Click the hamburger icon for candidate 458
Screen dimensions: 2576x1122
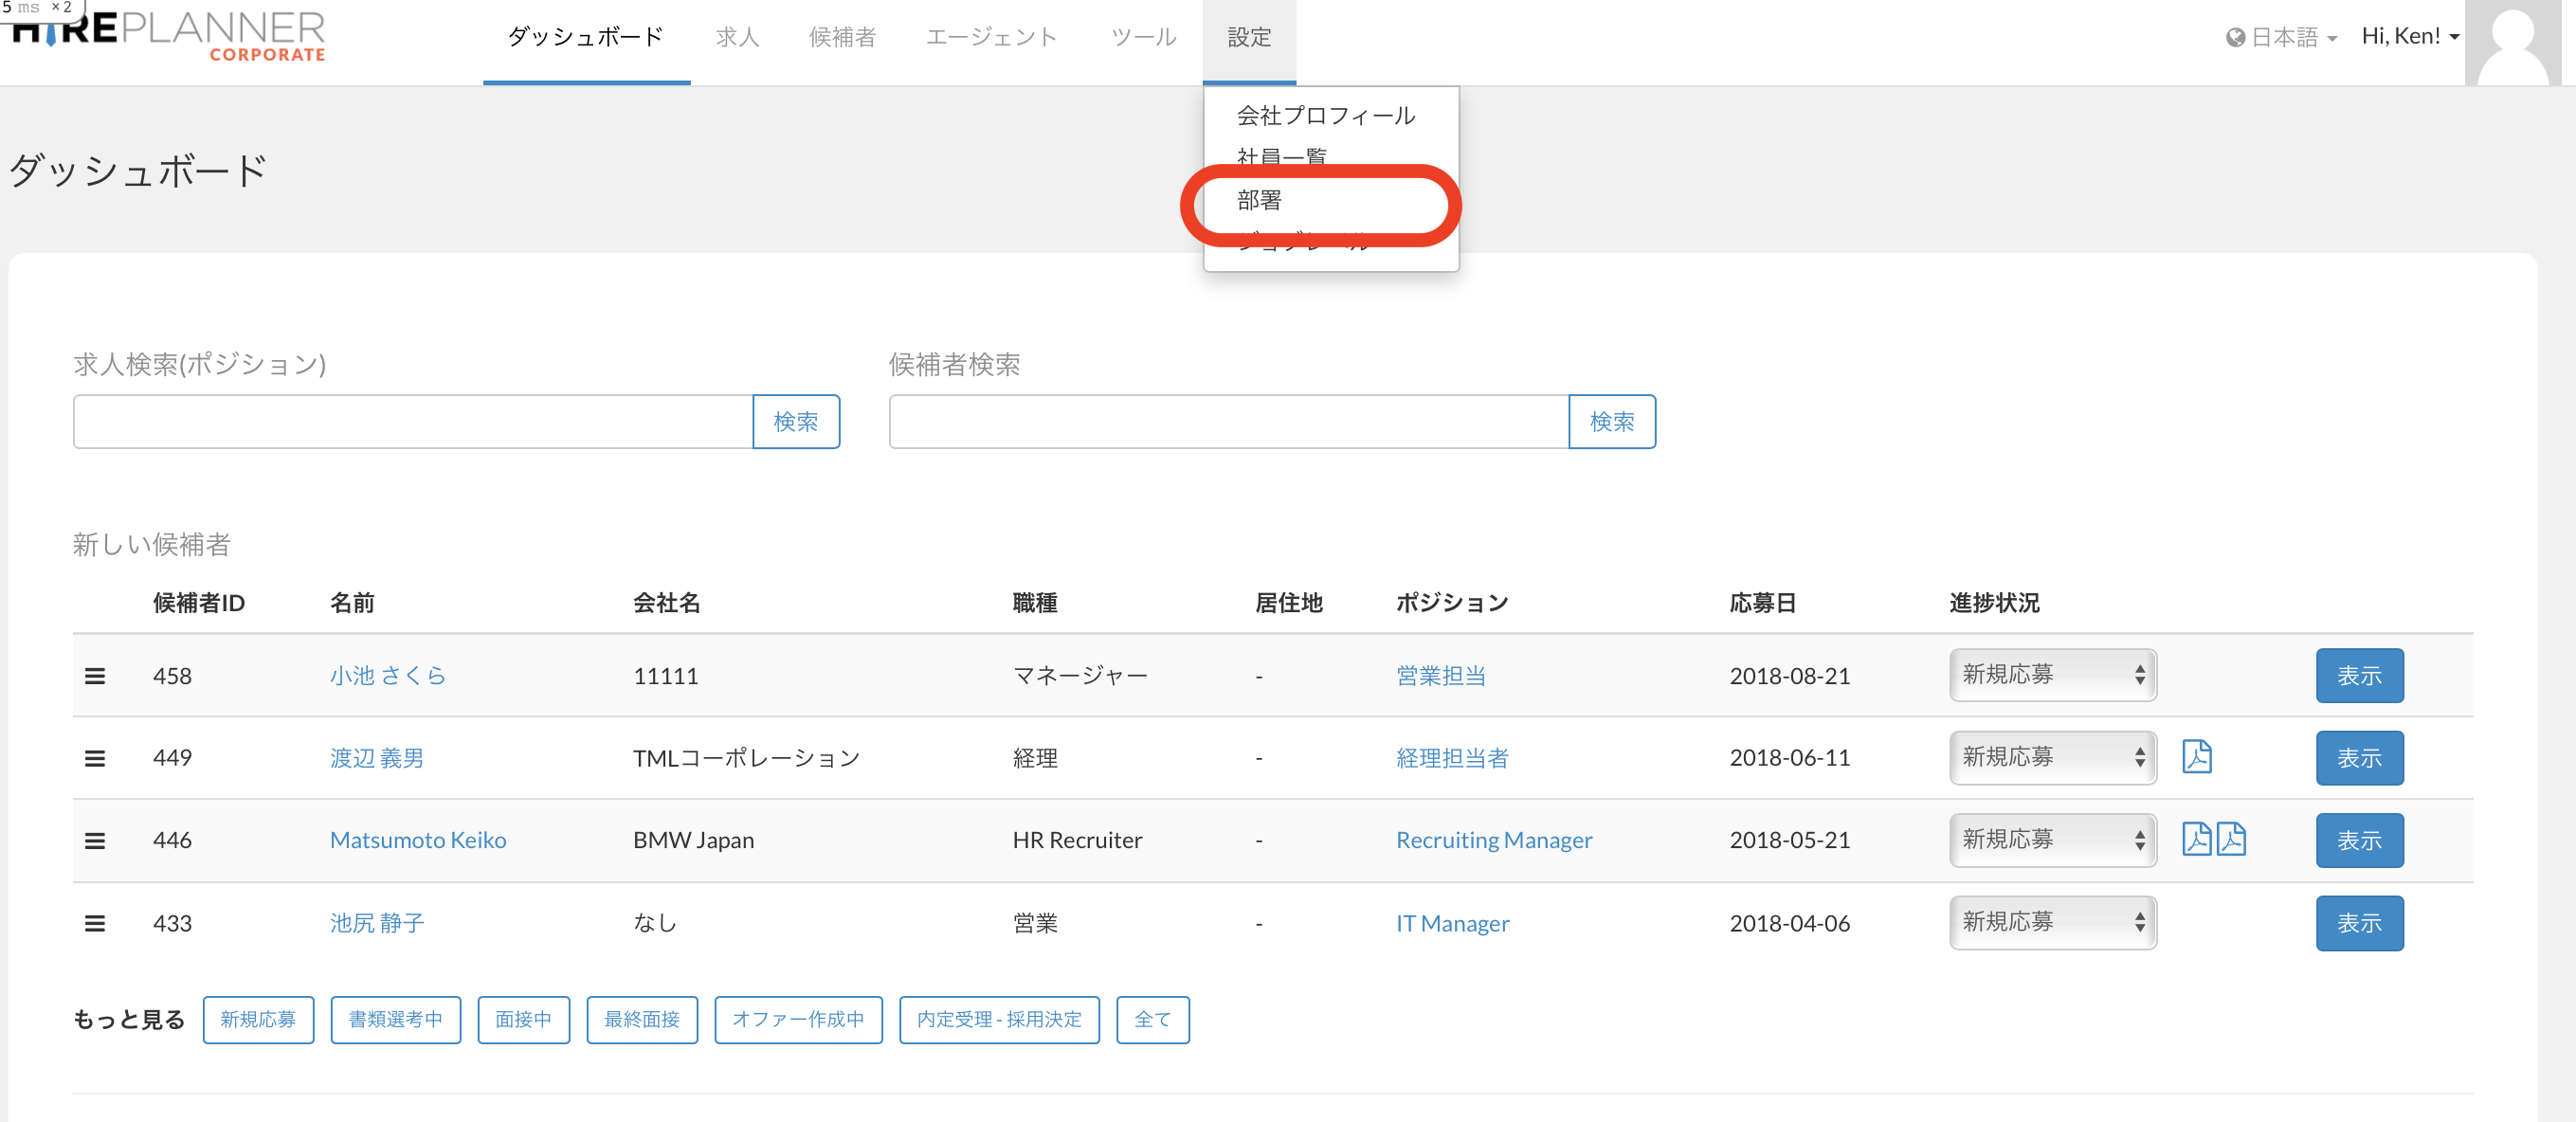[x=95, y=676]
